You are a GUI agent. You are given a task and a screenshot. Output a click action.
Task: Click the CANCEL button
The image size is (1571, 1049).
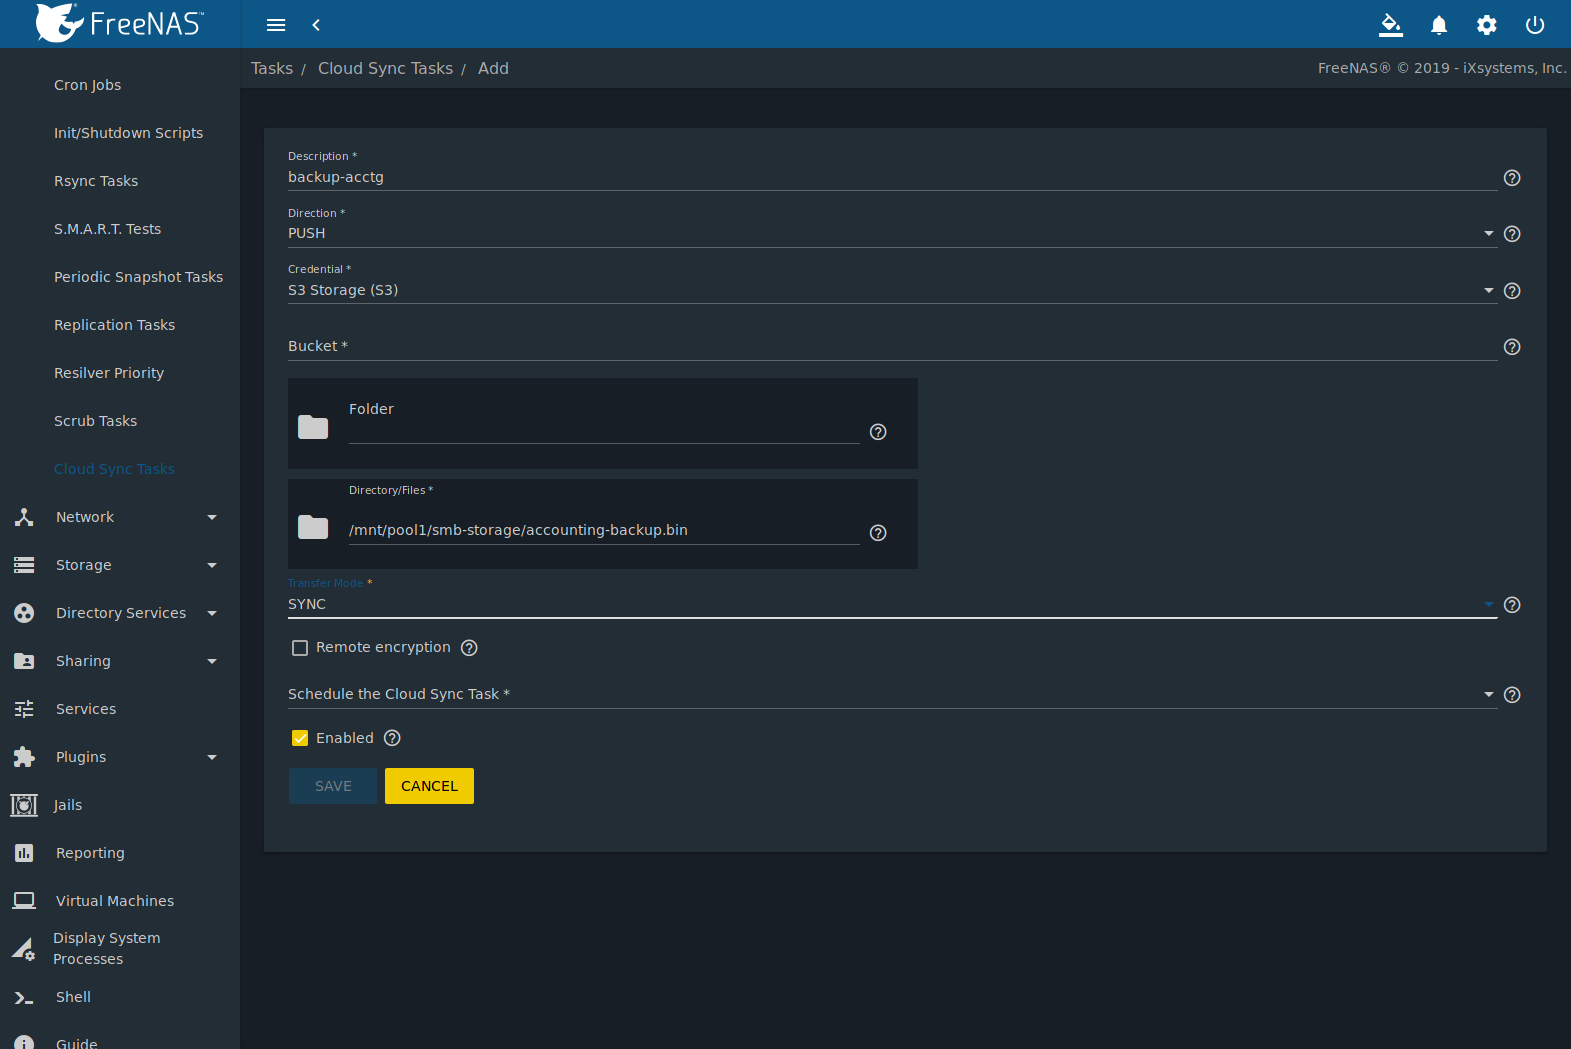pyautogui.click(x=429, y=786)
